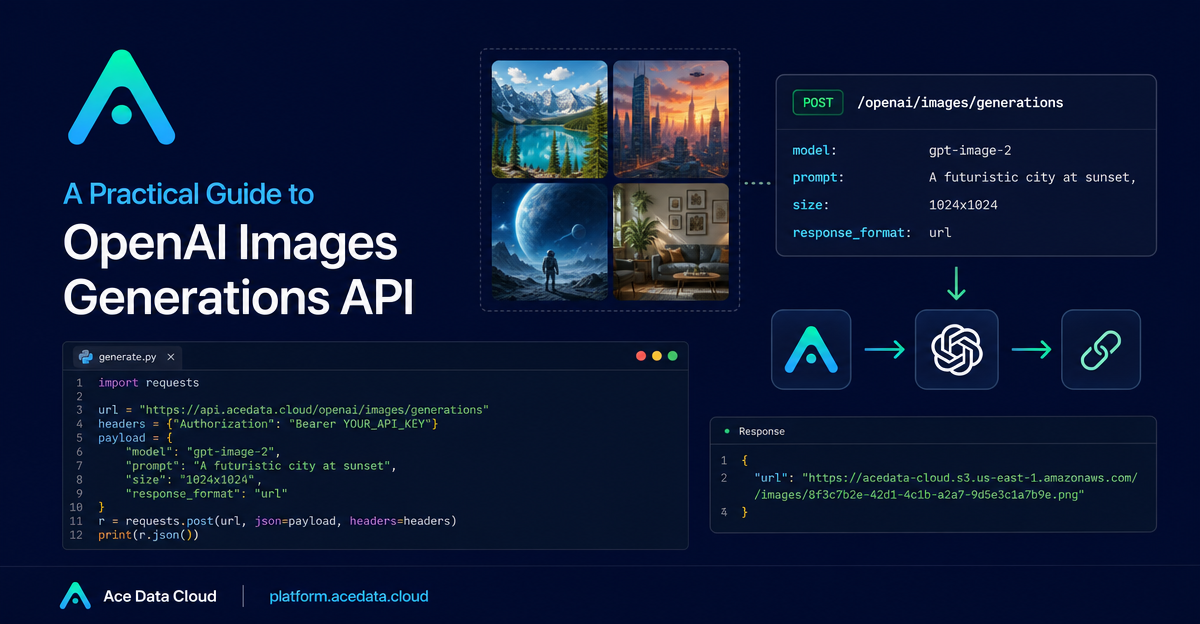
Task: Open the mountain lake thumbnail
Action: [x=550, y=120]
